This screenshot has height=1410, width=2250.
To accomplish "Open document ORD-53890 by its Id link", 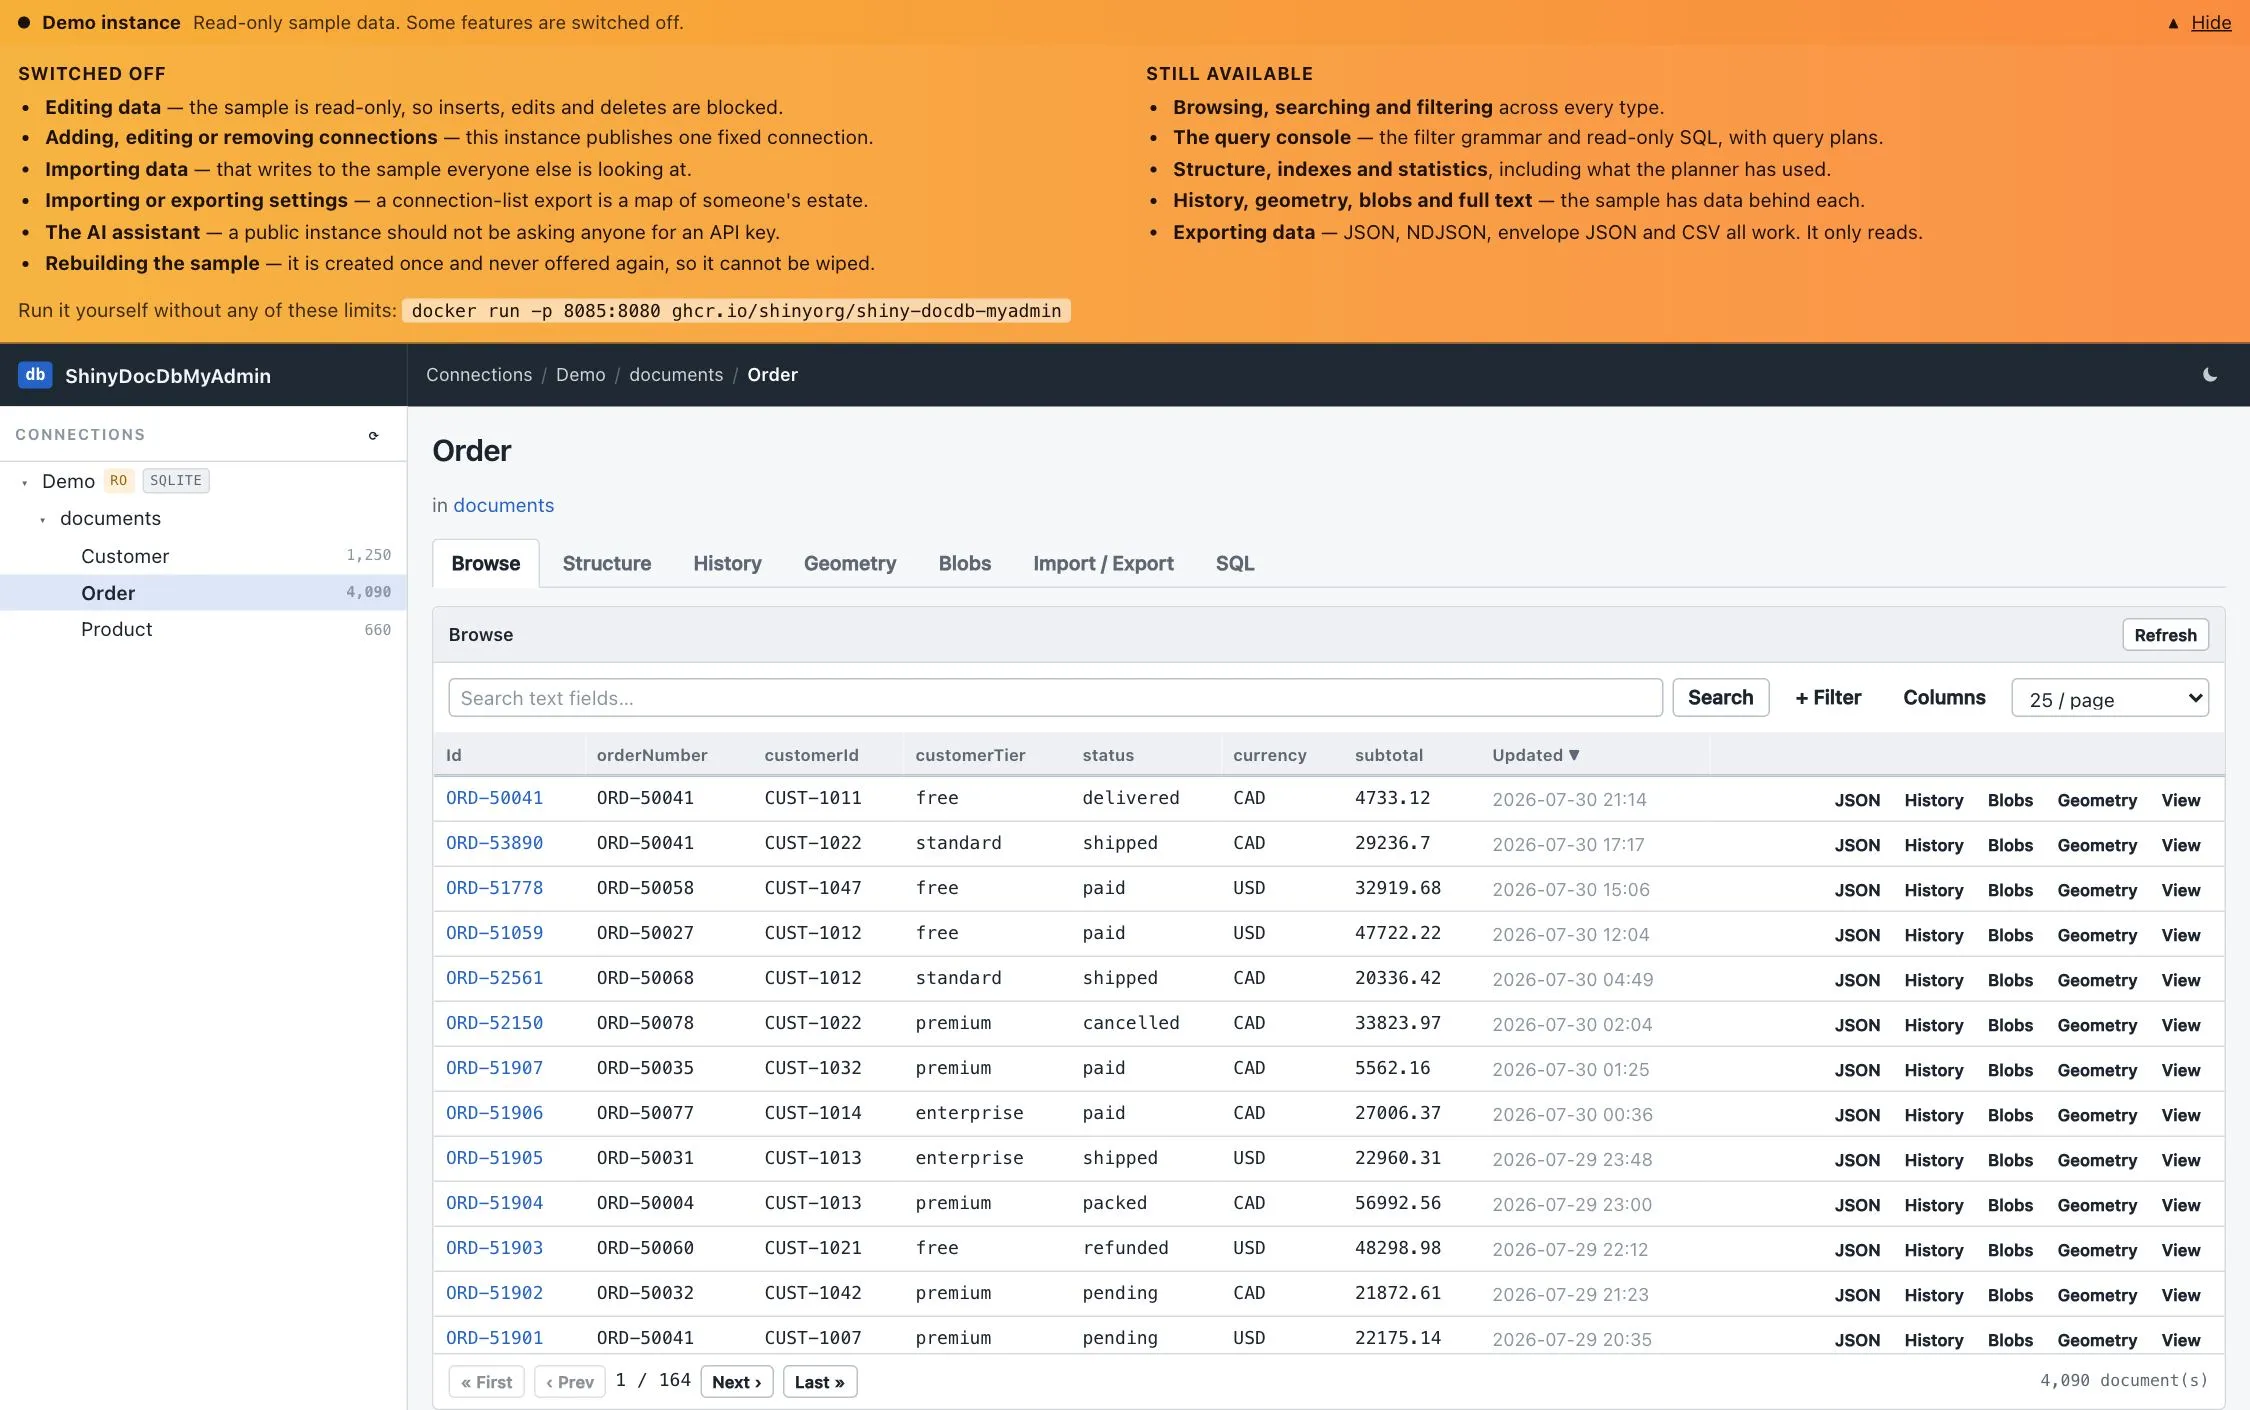I will pos(495,843).
